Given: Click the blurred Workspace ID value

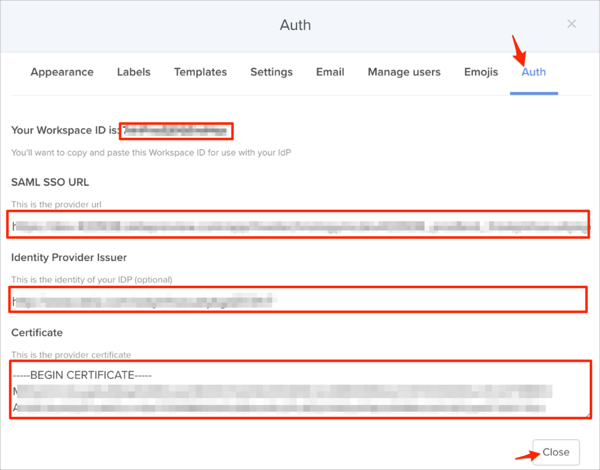Looking at the screenshot, I should 176,131.
